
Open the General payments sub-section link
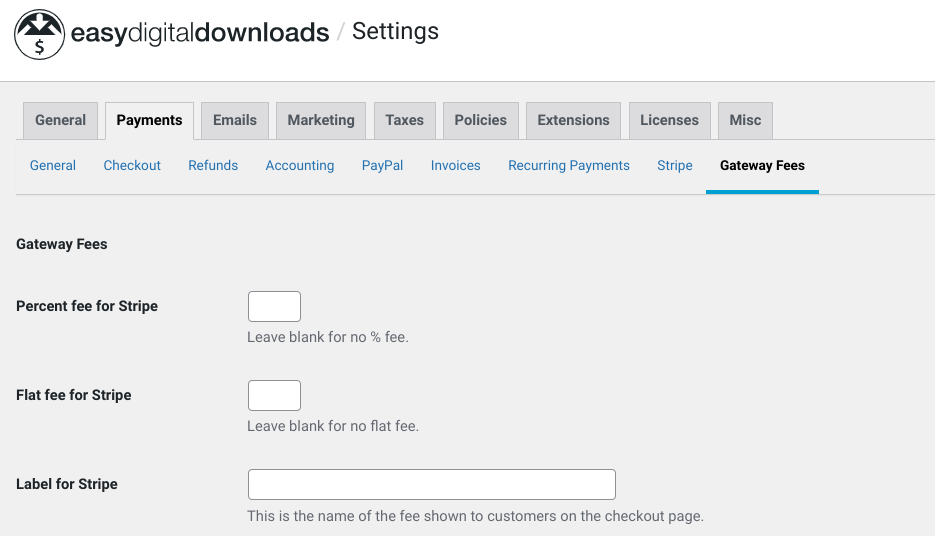click(x=52, y=166)
